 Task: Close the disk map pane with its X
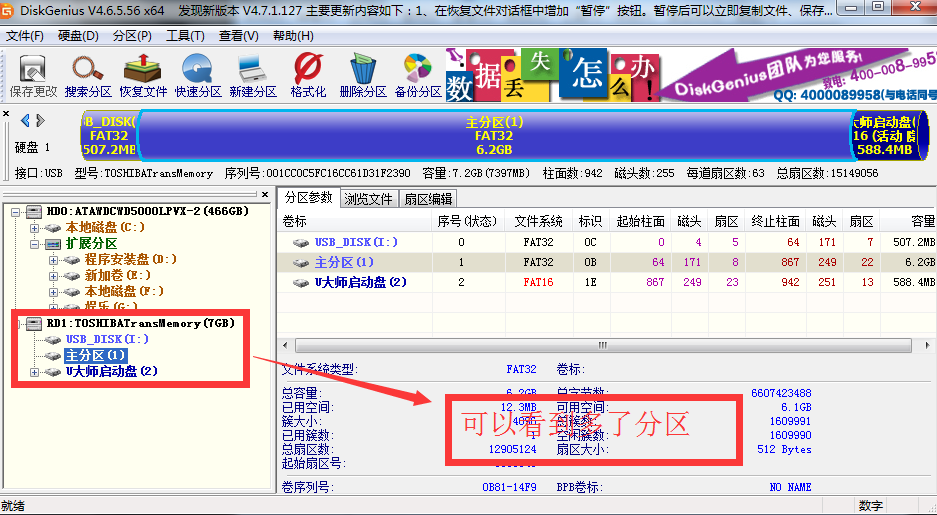tap(6, 114)
